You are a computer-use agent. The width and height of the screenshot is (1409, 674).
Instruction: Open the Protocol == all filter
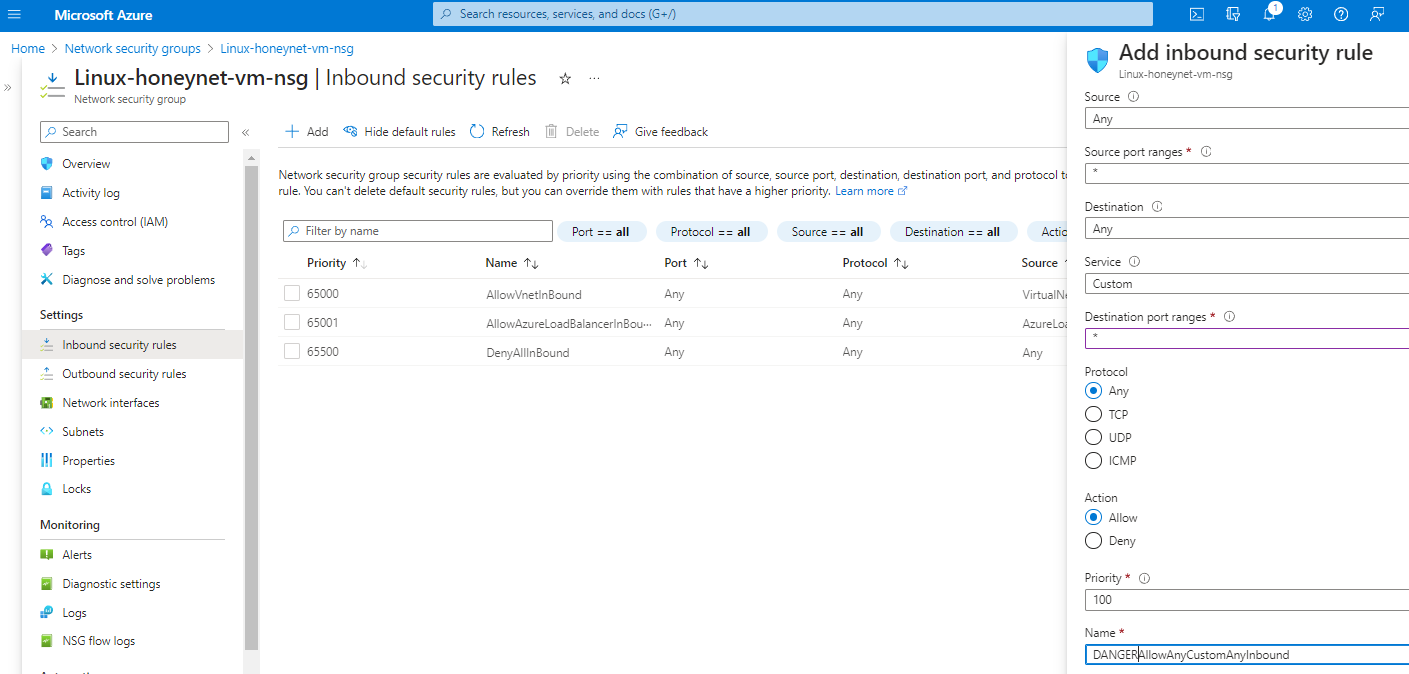coord(711,231)
